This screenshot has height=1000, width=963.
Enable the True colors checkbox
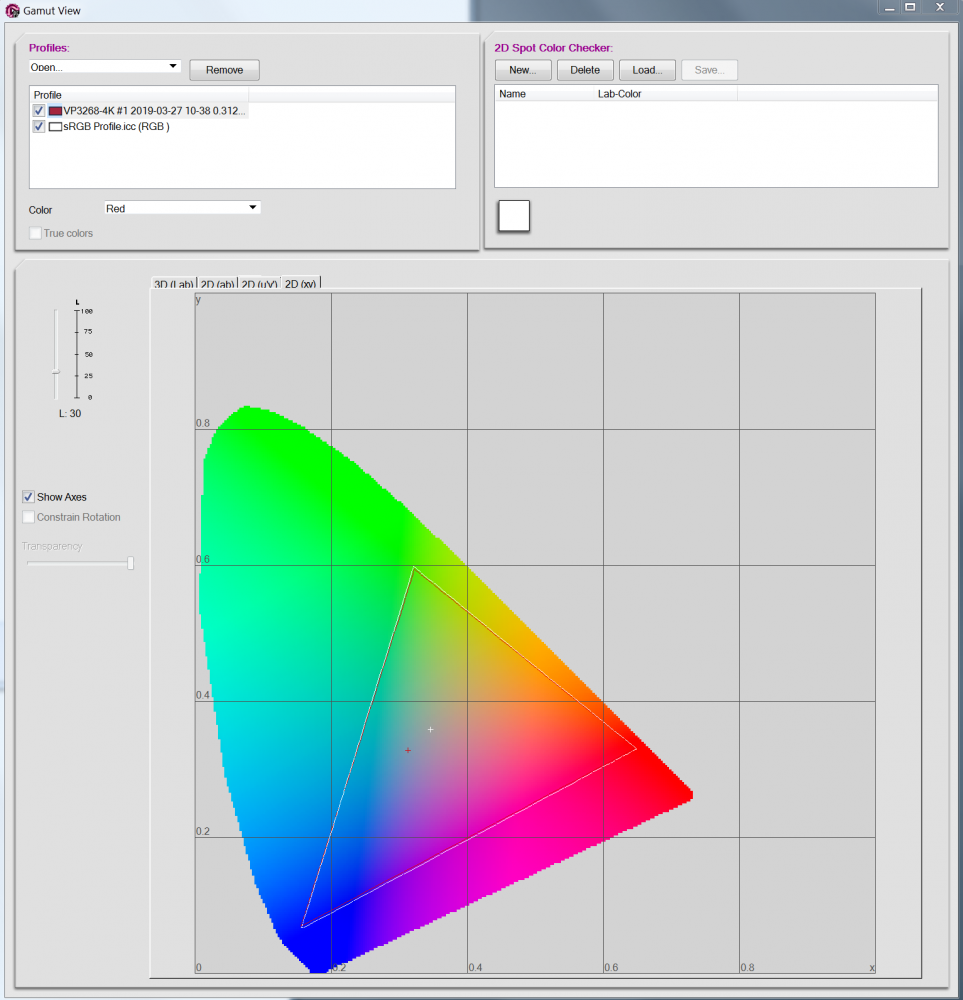tap(36, 233)
